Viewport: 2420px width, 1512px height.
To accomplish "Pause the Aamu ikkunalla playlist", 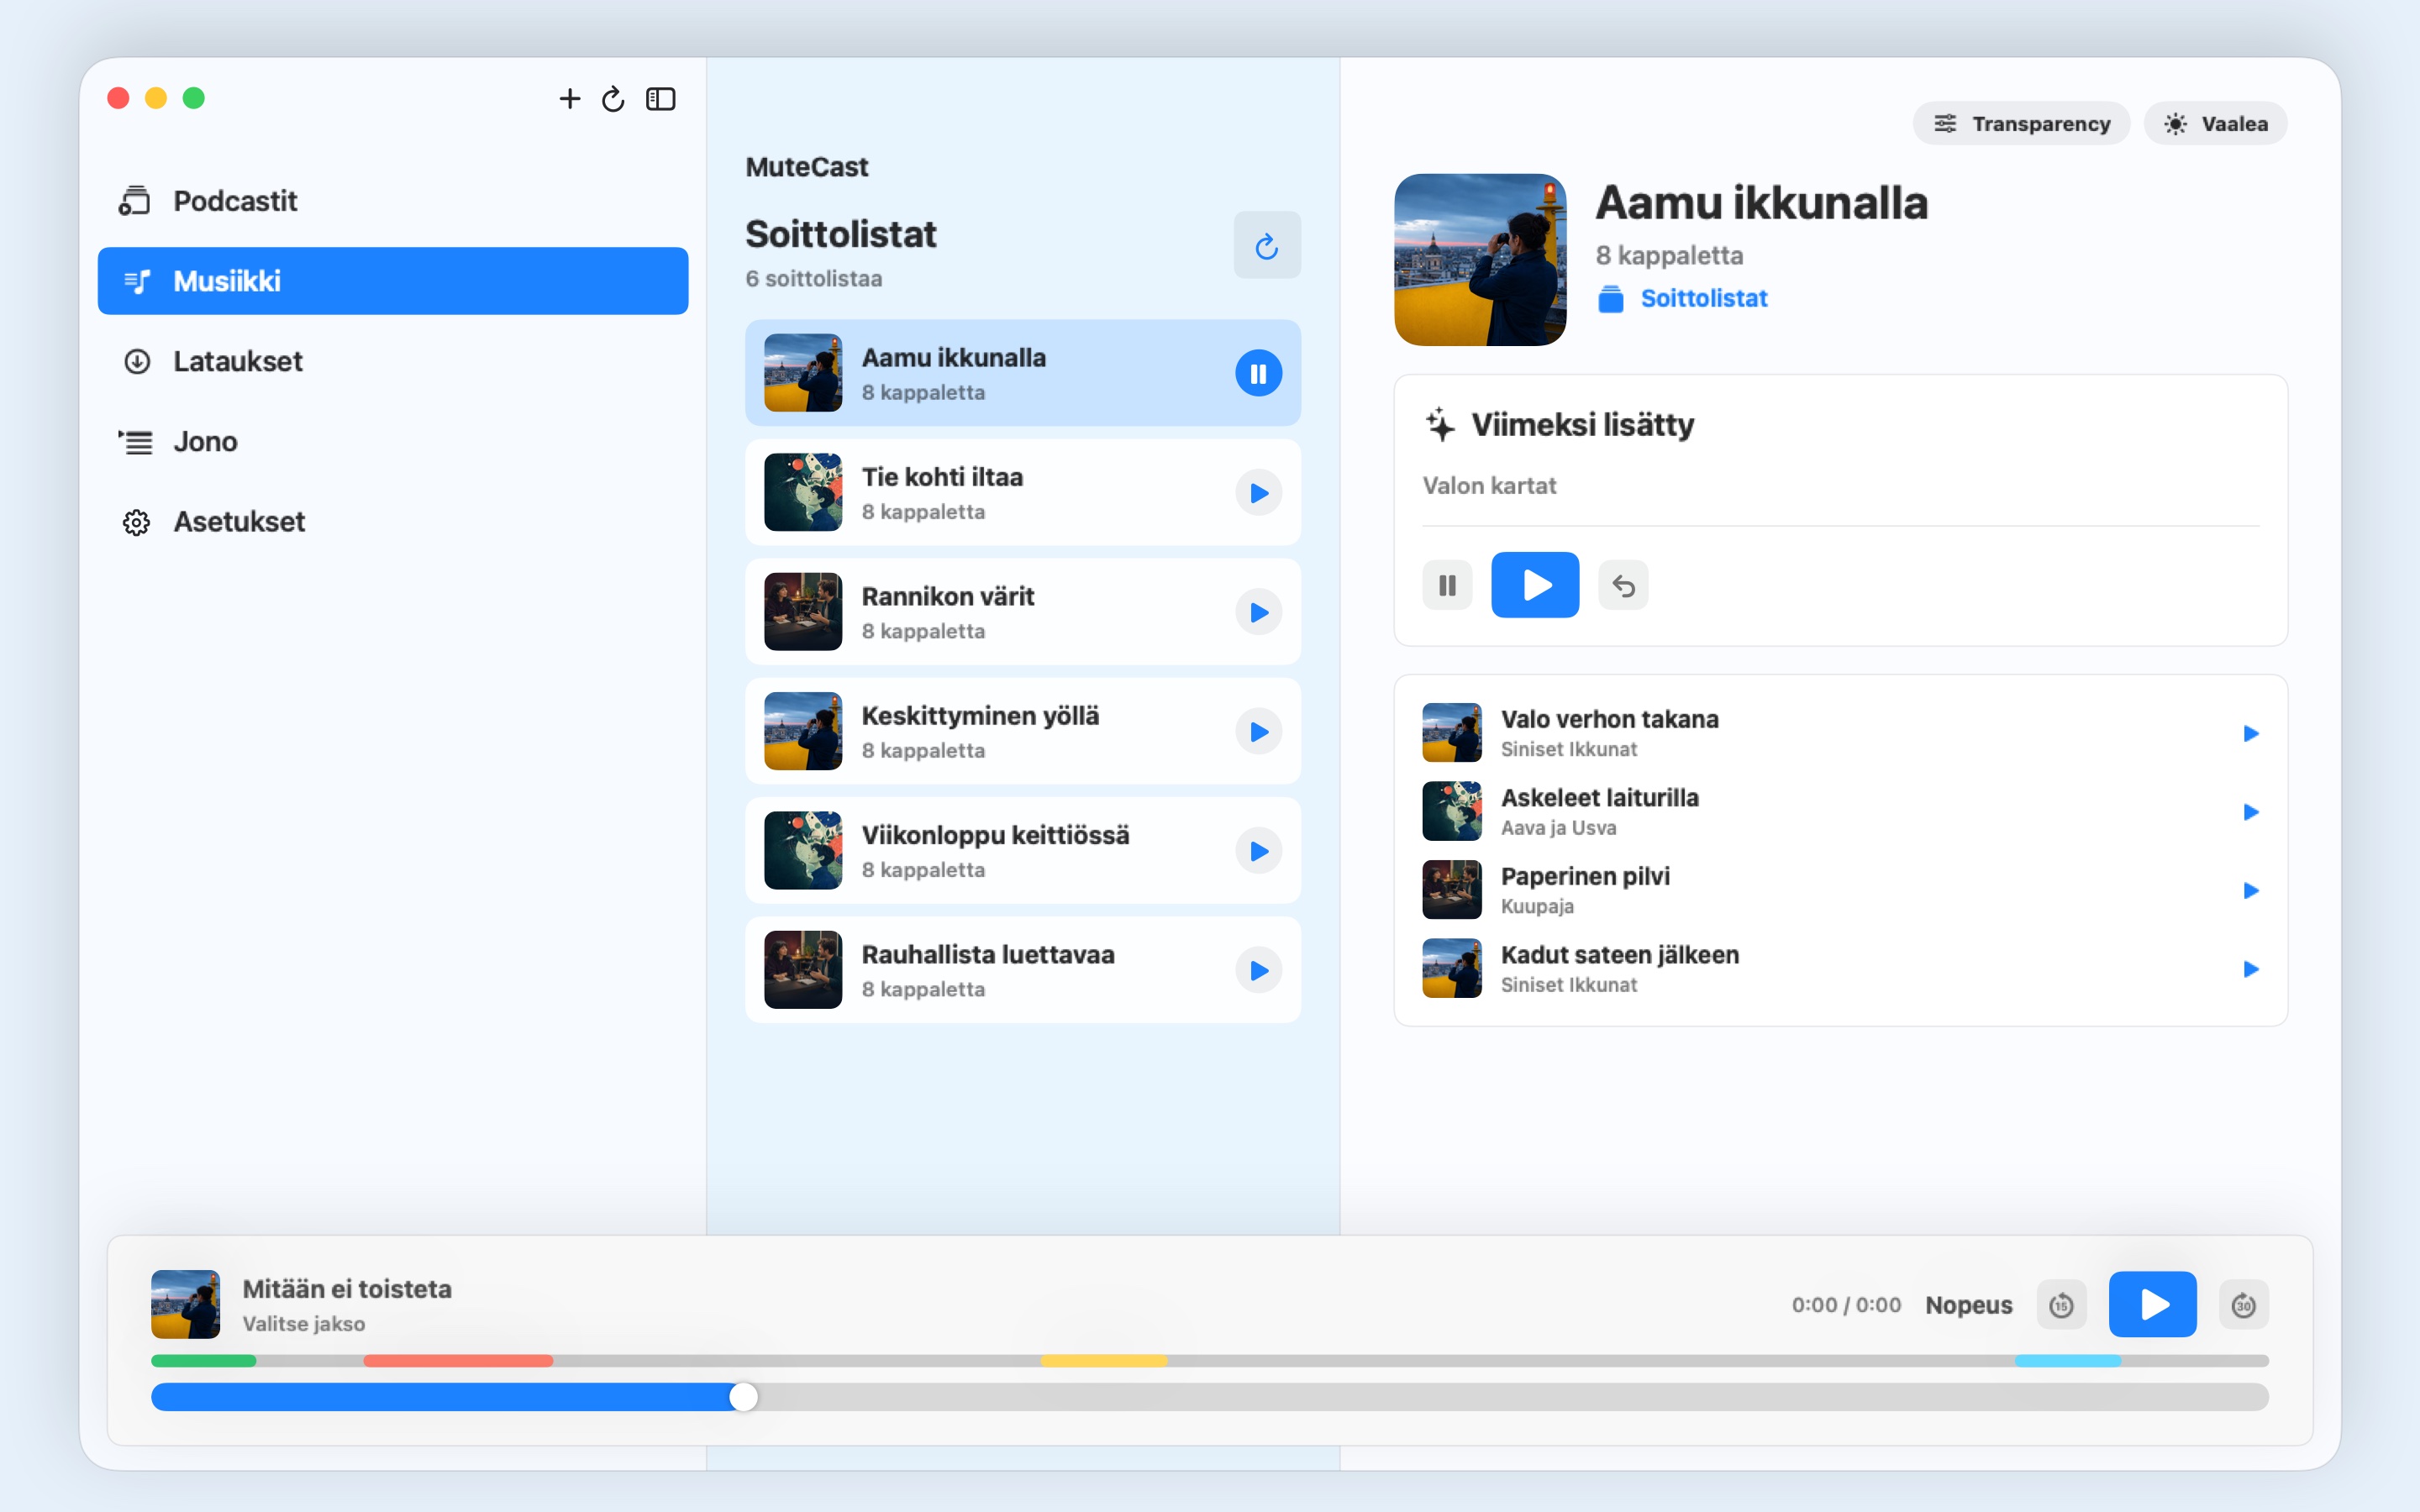I will click(x=1258, y=373).
